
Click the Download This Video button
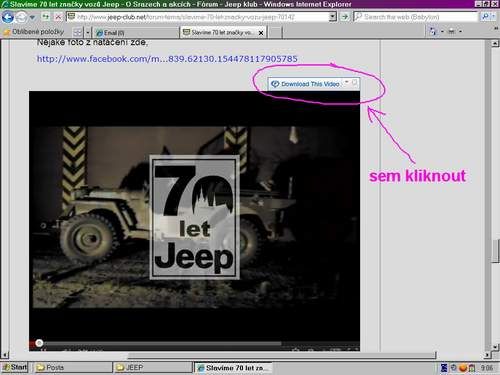coord(307,84)
